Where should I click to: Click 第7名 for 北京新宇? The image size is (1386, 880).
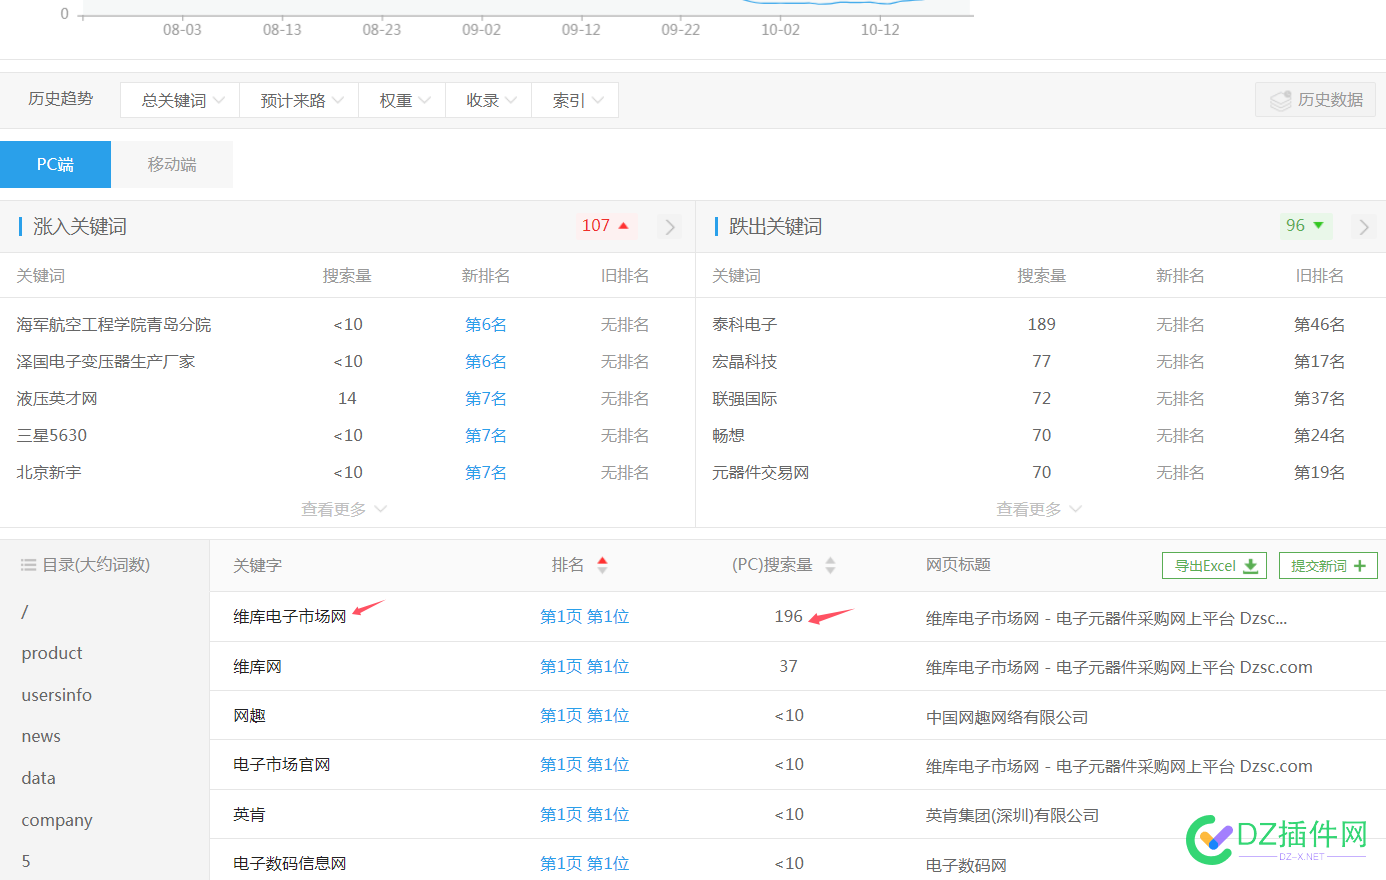486,473
